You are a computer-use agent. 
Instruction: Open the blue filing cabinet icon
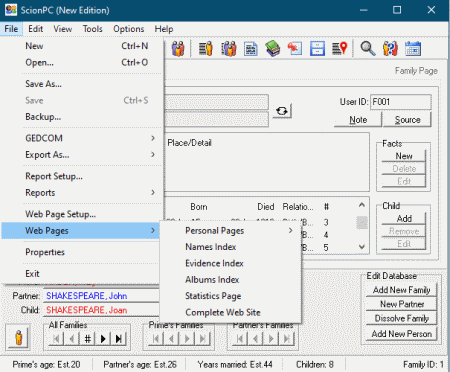tap(317, 49)
